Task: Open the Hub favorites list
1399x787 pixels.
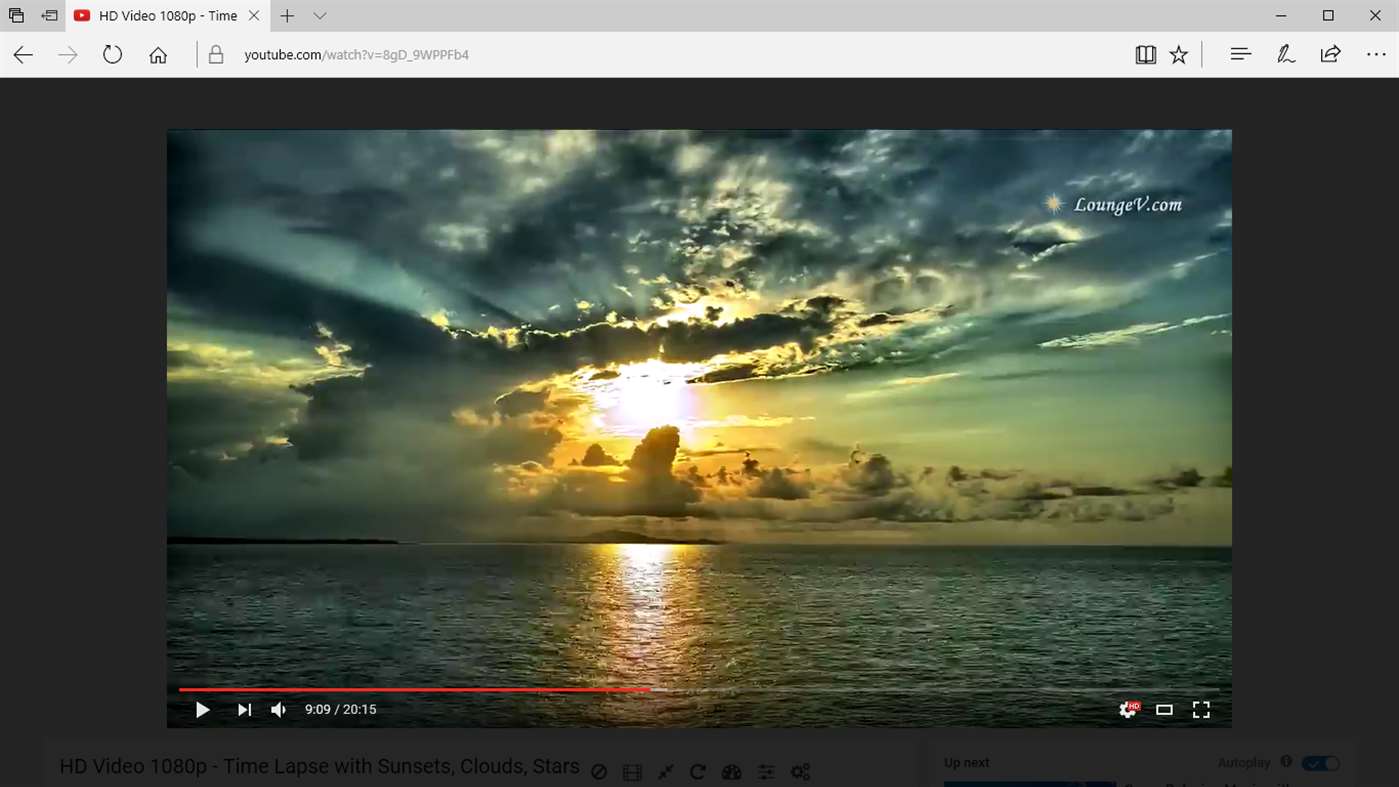Action: tap(1241, 55)
